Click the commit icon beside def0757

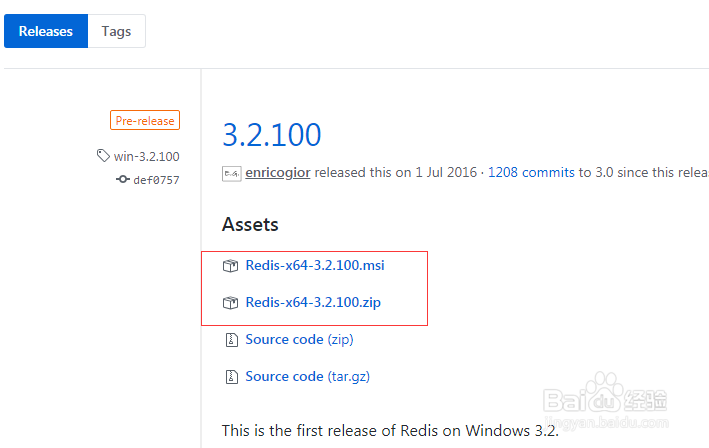click(123, 179)
